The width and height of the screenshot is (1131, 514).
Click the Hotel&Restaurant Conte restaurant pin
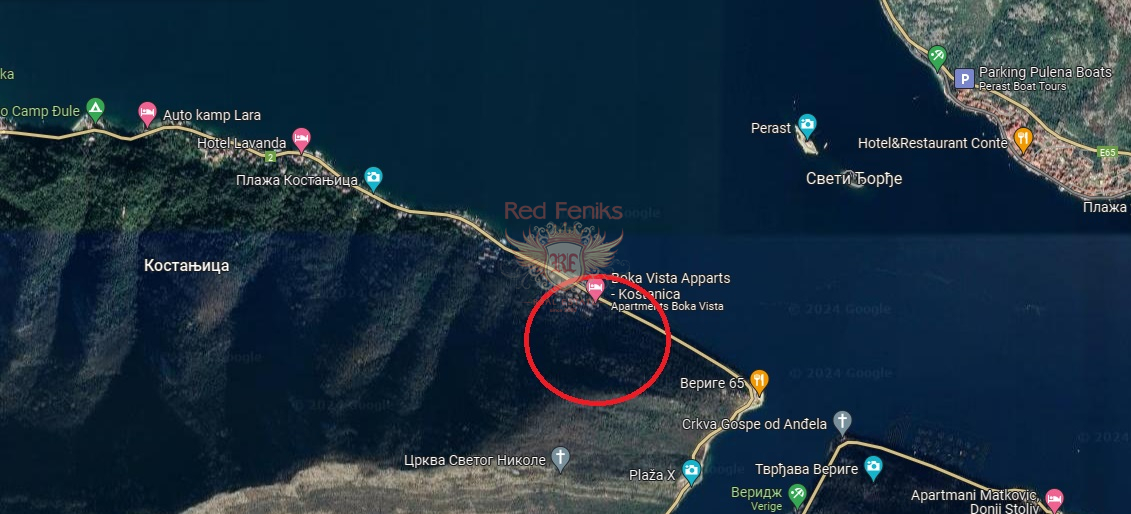click(1023, 138)
